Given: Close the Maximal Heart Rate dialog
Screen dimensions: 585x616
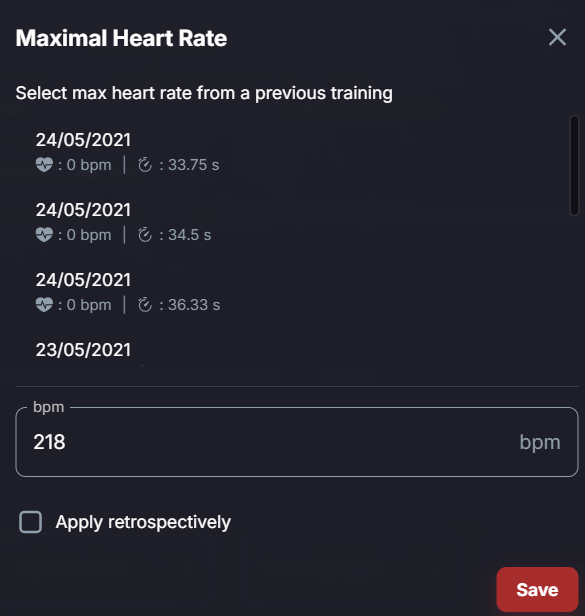Looking at the screenshot, I should (557, 38).
